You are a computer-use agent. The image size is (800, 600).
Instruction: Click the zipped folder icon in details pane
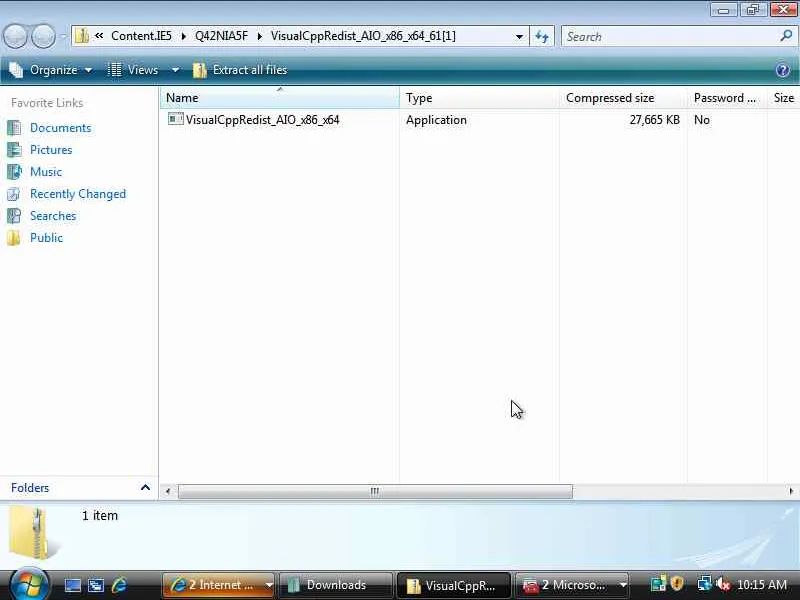(34, 534)
